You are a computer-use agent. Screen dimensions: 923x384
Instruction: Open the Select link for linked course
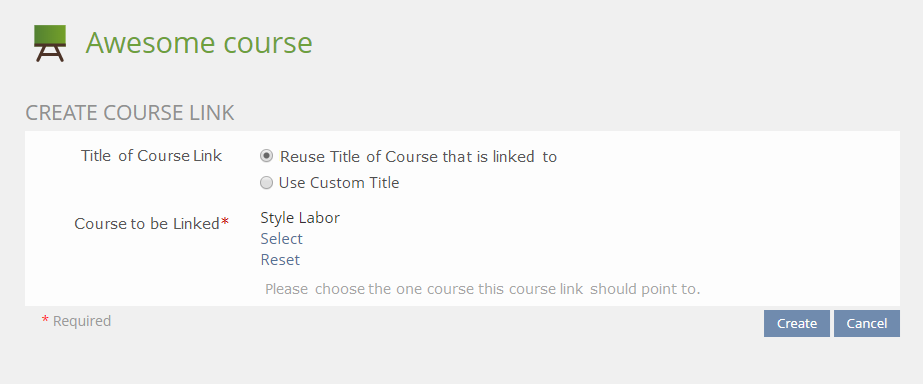click(x=281, y=239)
